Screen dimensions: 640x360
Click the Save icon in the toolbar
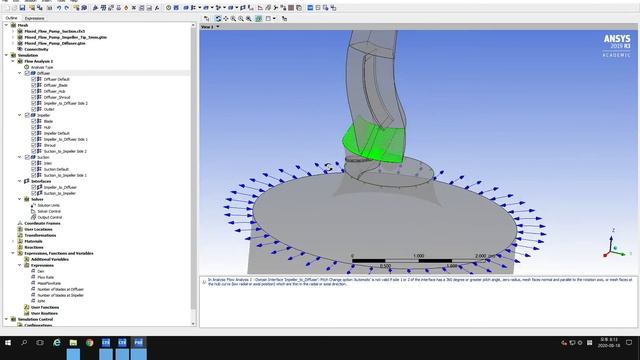tap(22, 8)
